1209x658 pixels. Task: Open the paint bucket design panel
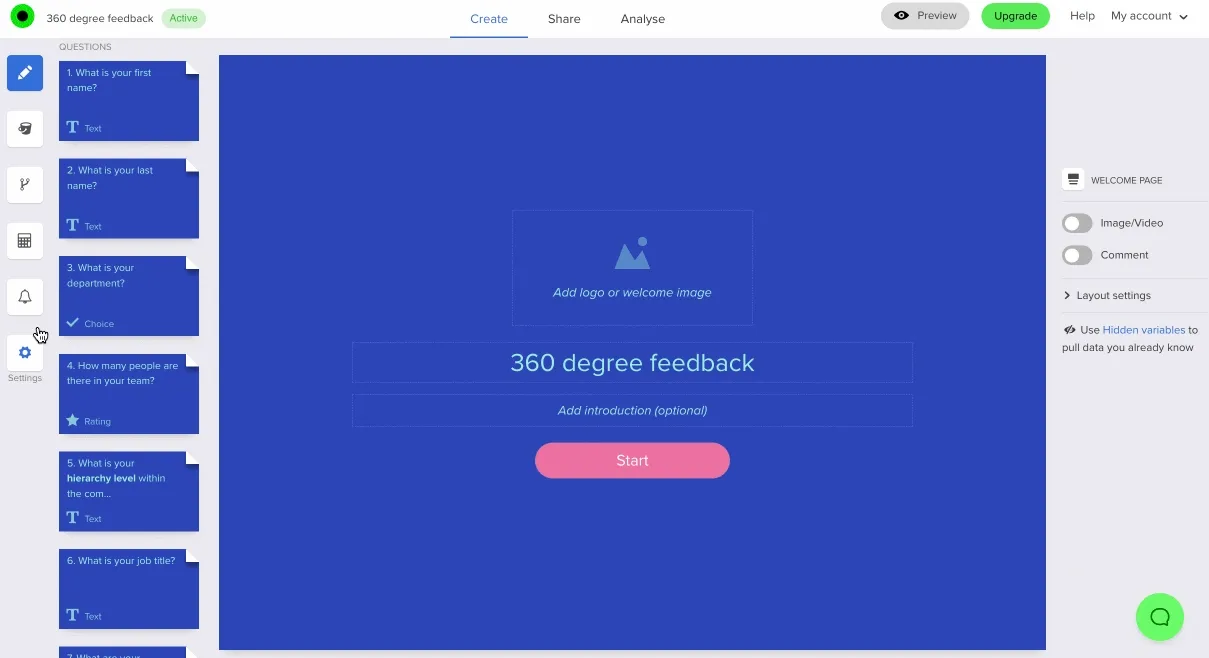[x=25, y=129]
